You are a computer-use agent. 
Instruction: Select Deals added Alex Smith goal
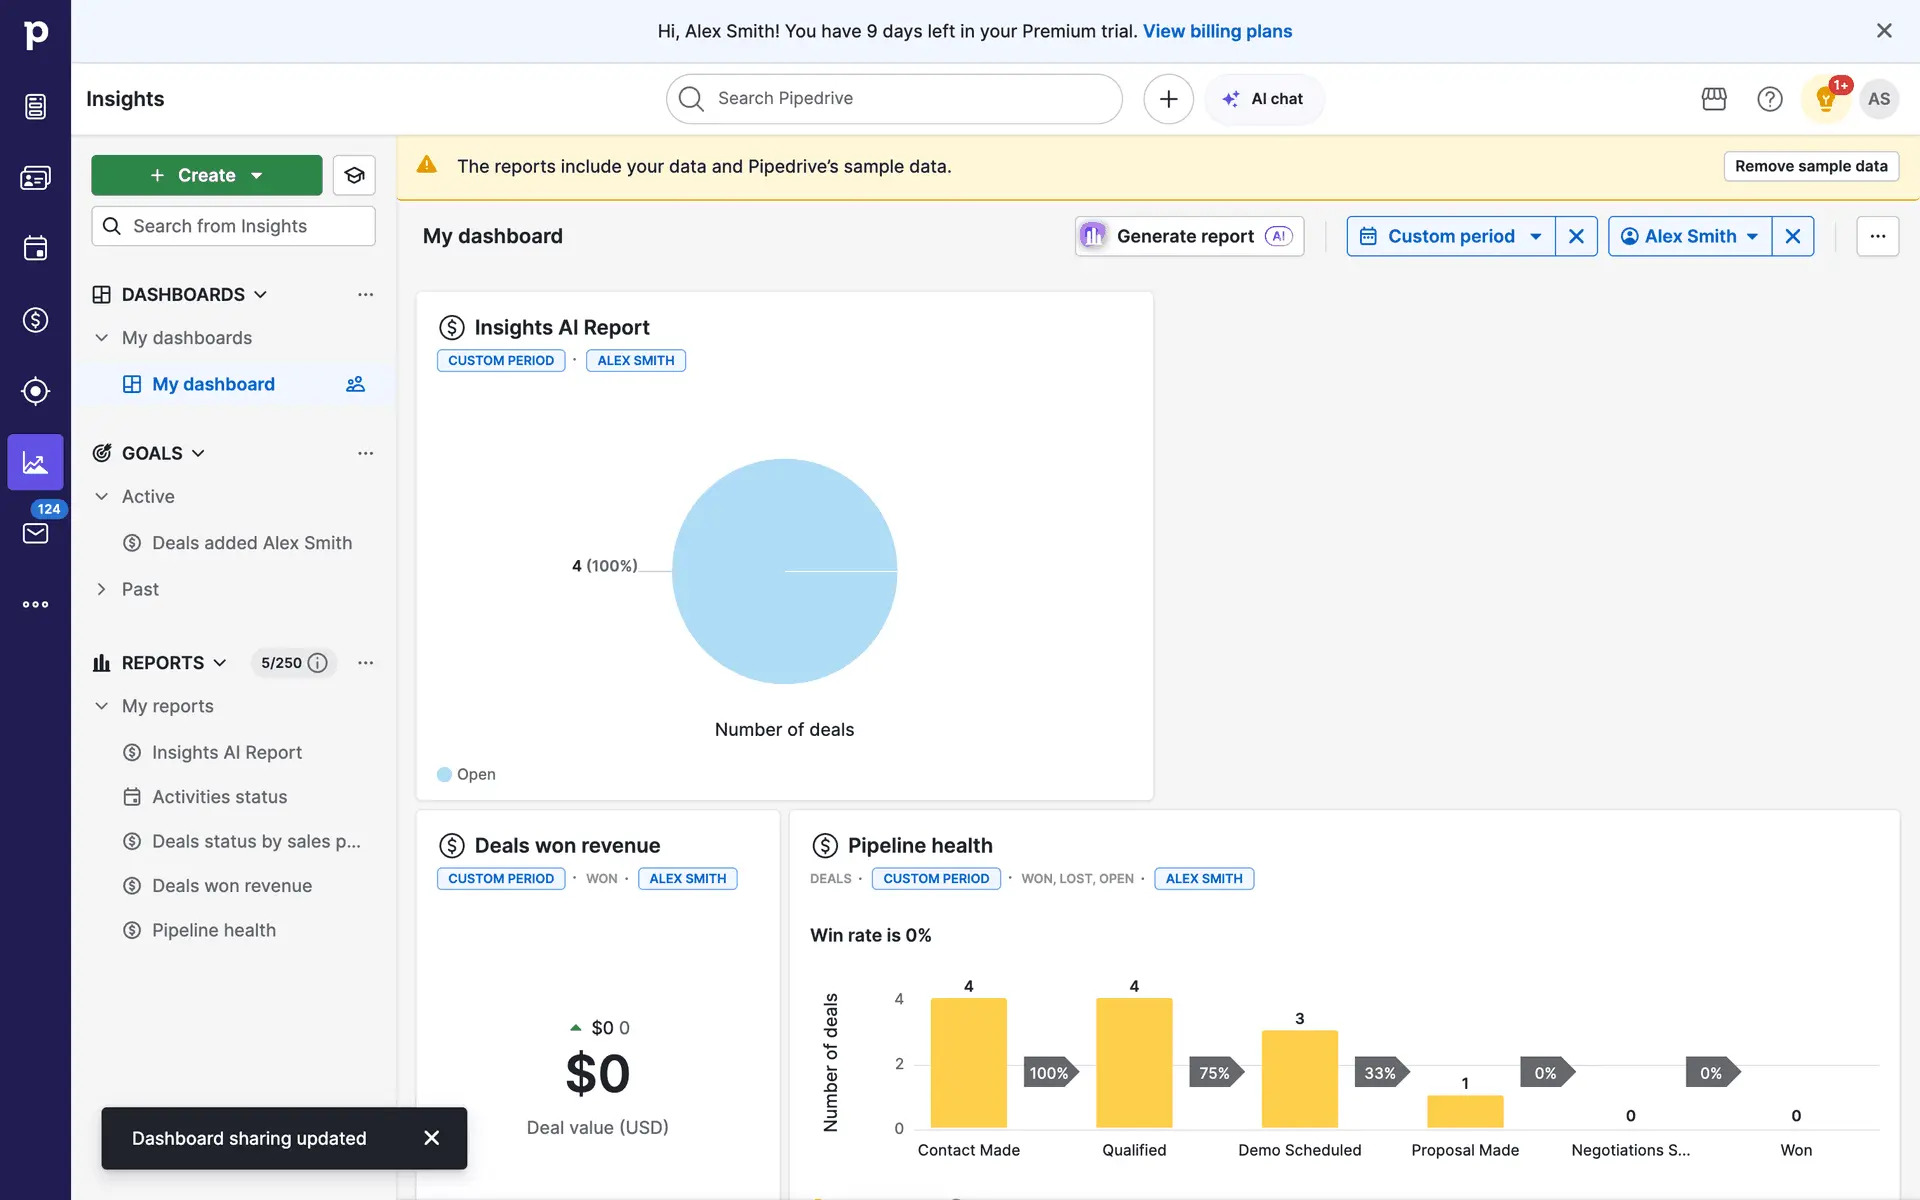(251, 543)
